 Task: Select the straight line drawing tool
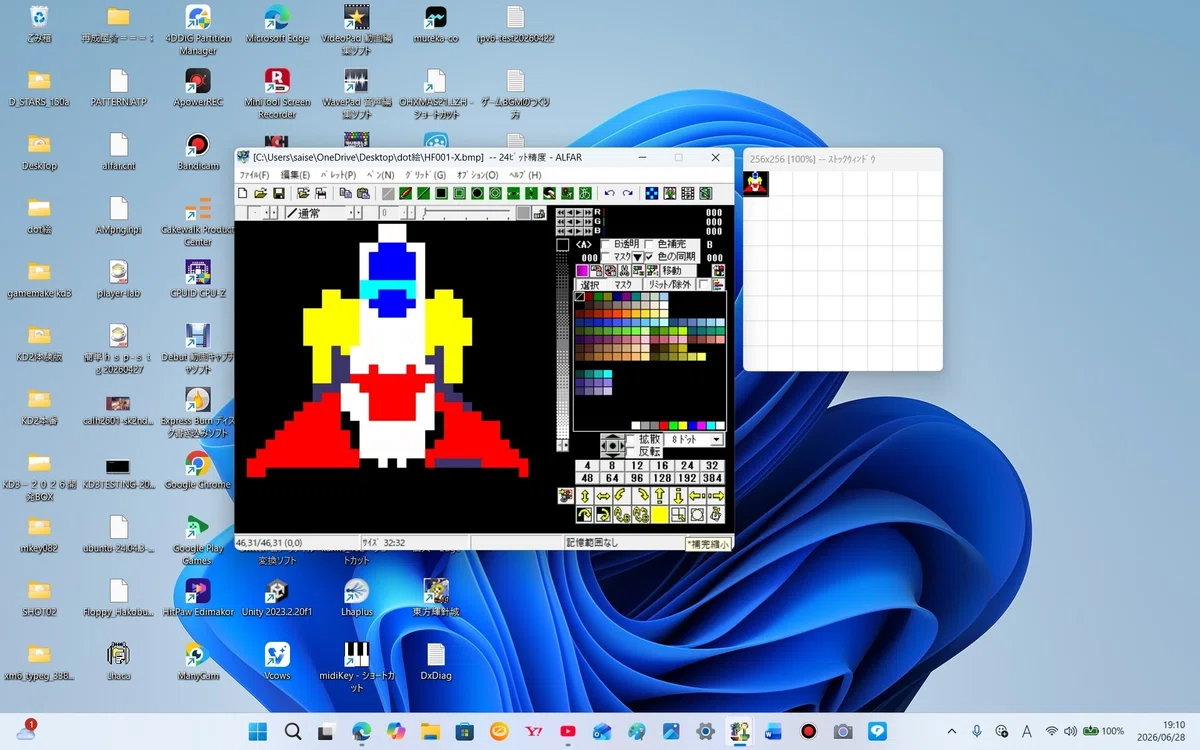click(423, 193)
